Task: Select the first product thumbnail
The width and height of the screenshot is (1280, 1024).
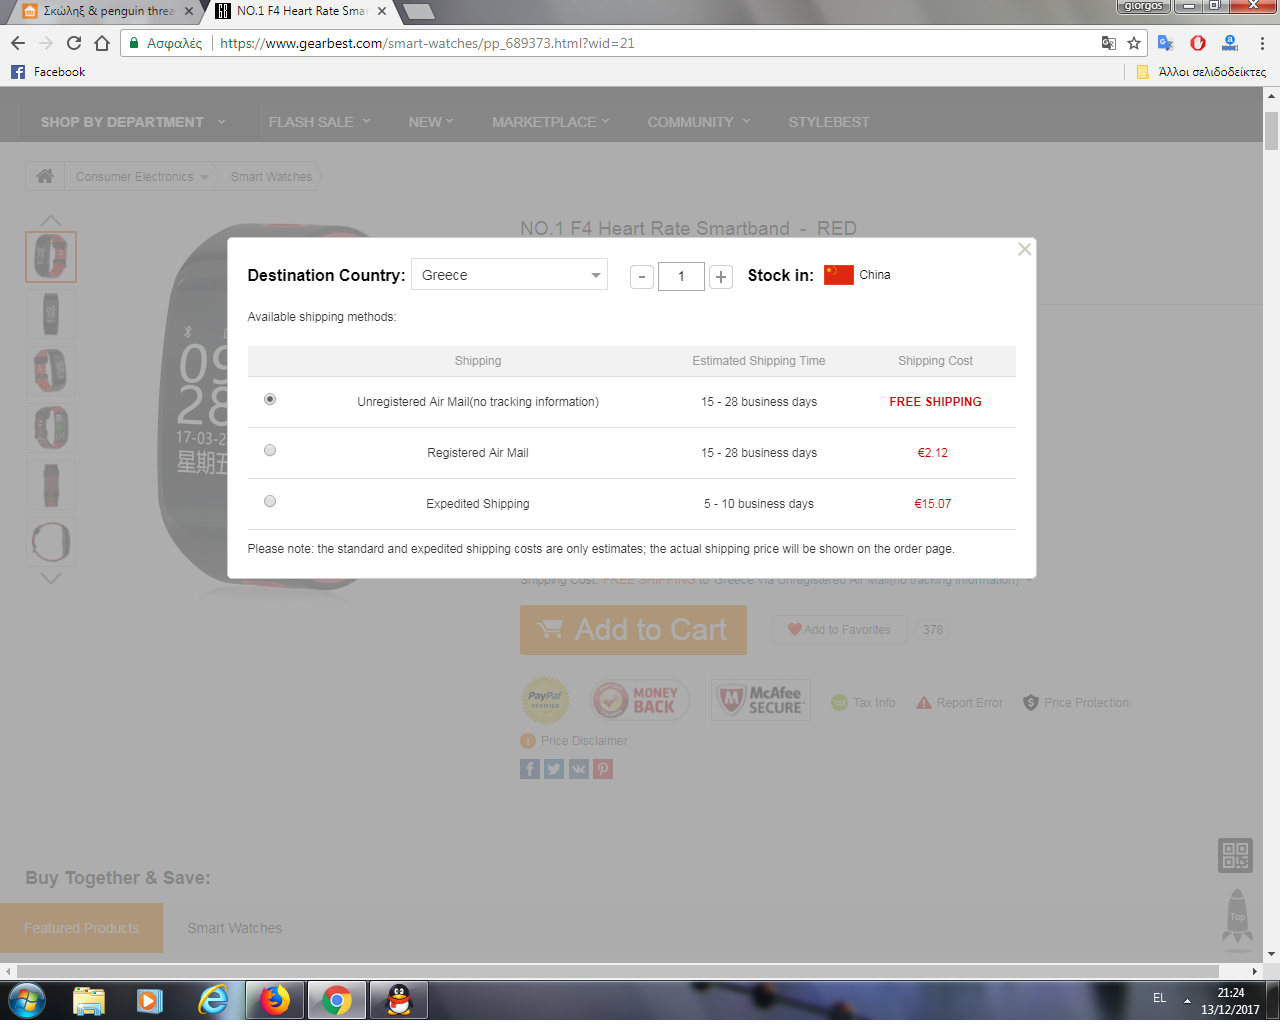Action: point(51,256)
